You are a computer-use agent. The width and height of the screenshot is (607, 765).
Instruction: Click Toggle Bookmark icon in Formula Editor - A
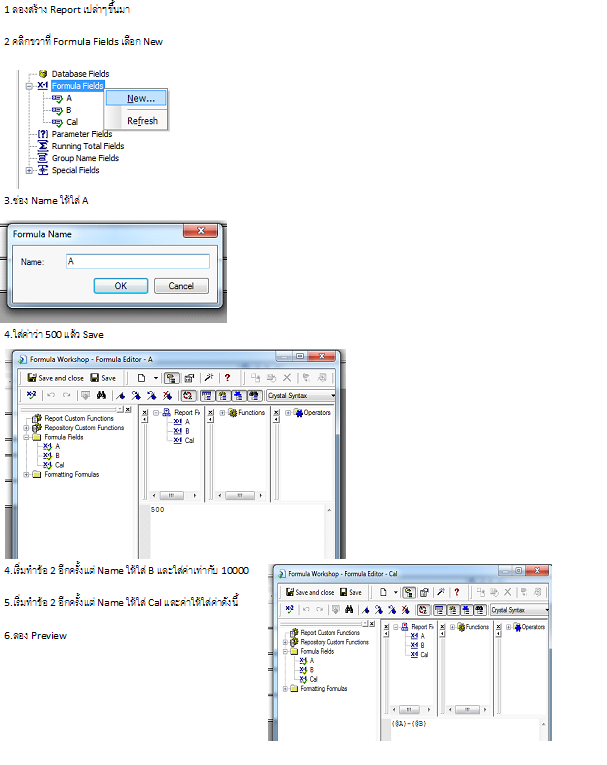121,396
